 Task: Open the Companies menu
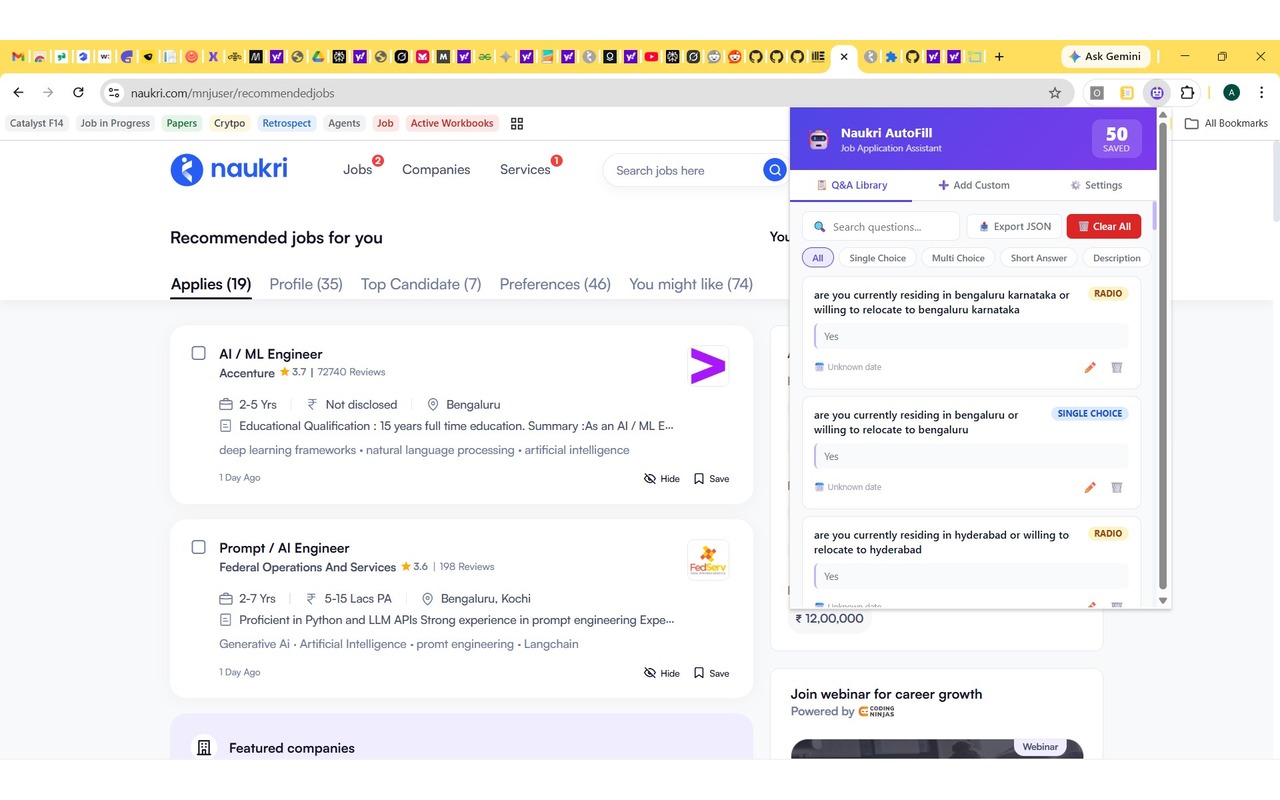[436, 170]
